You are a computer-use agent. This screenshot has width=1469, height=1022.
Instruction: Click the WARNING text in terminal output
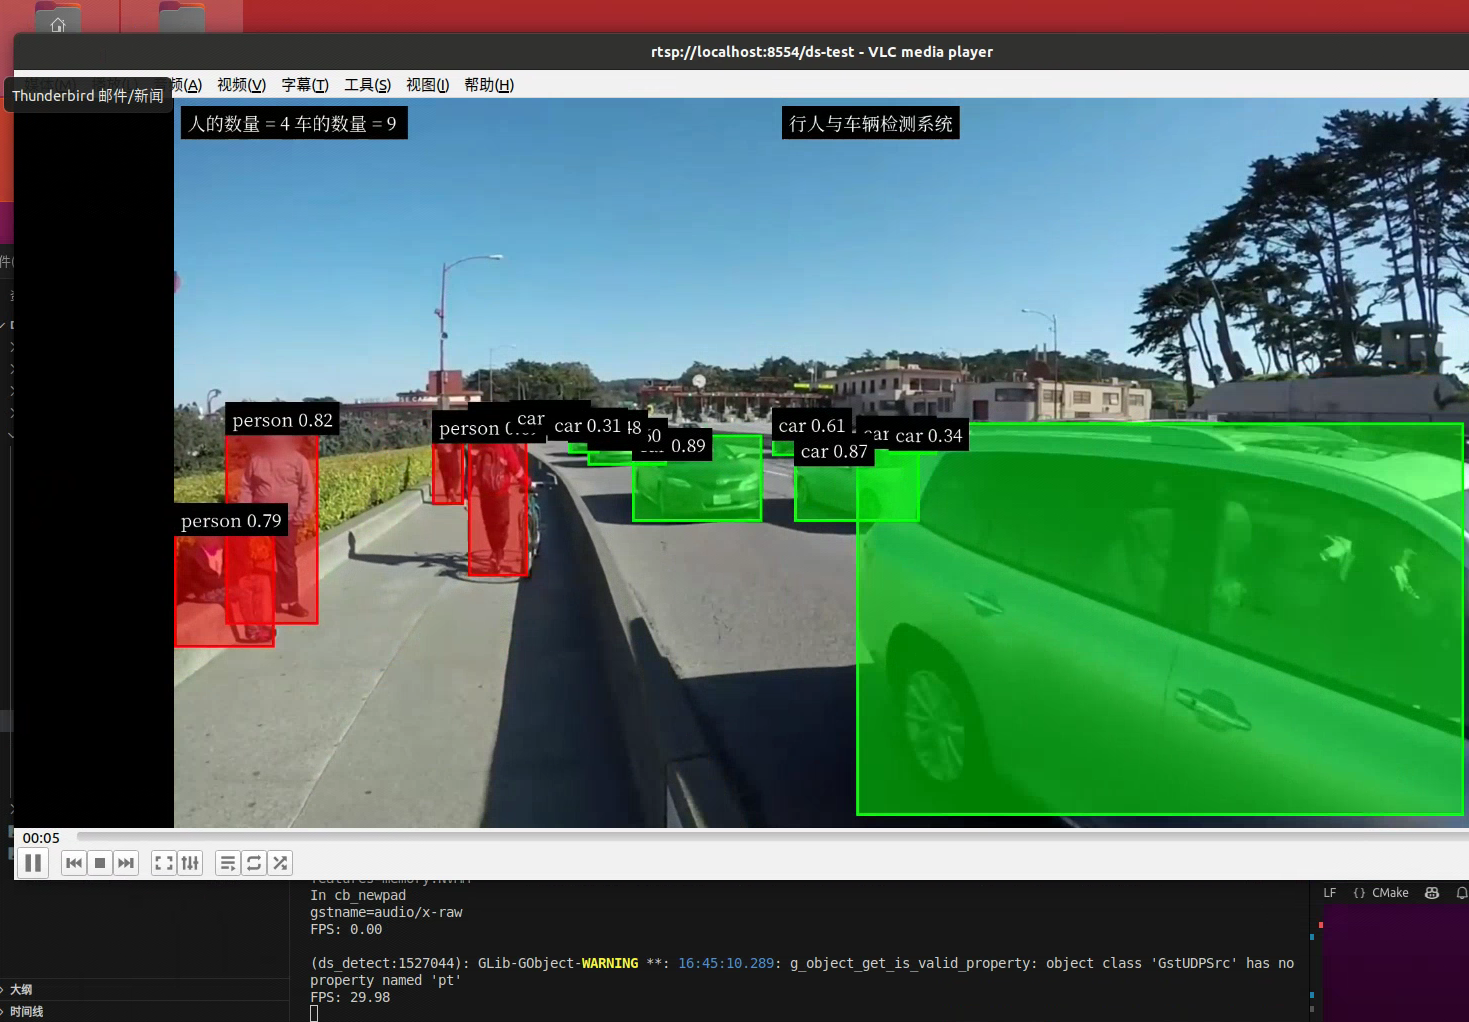tap(609, 963)
